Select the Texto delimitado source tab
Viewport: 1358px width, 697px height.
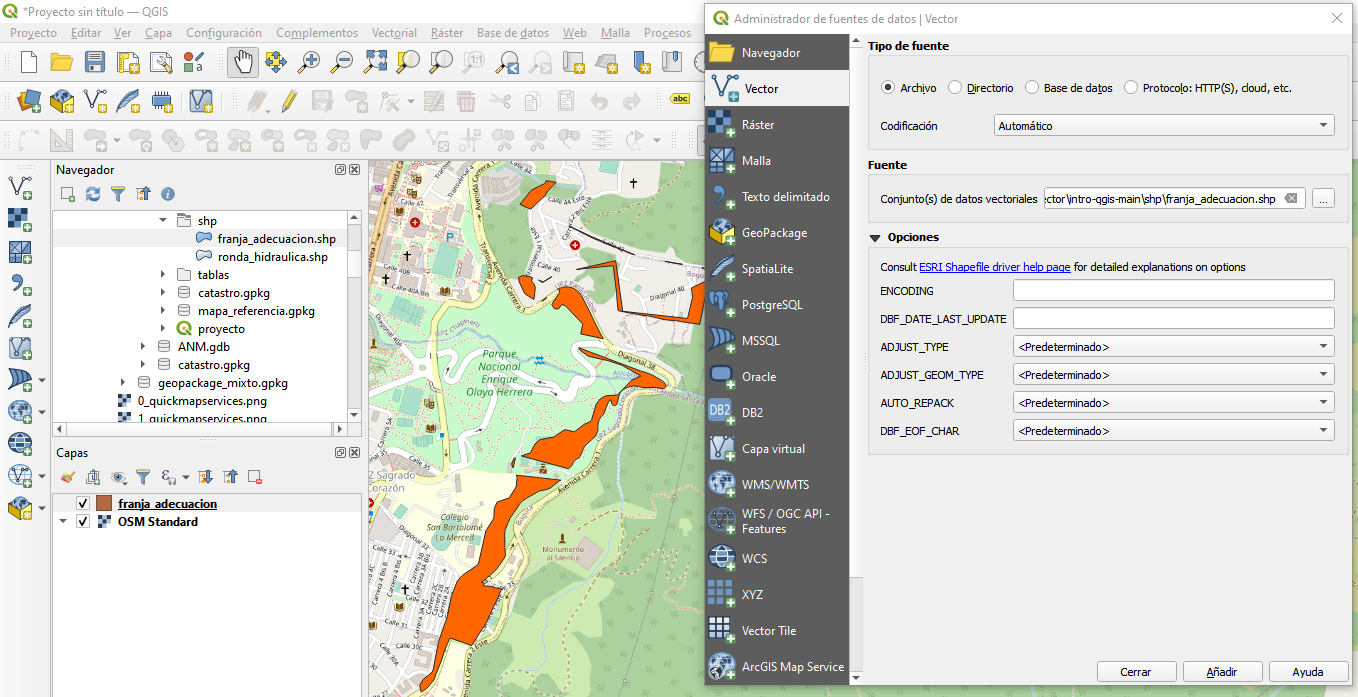777,197
